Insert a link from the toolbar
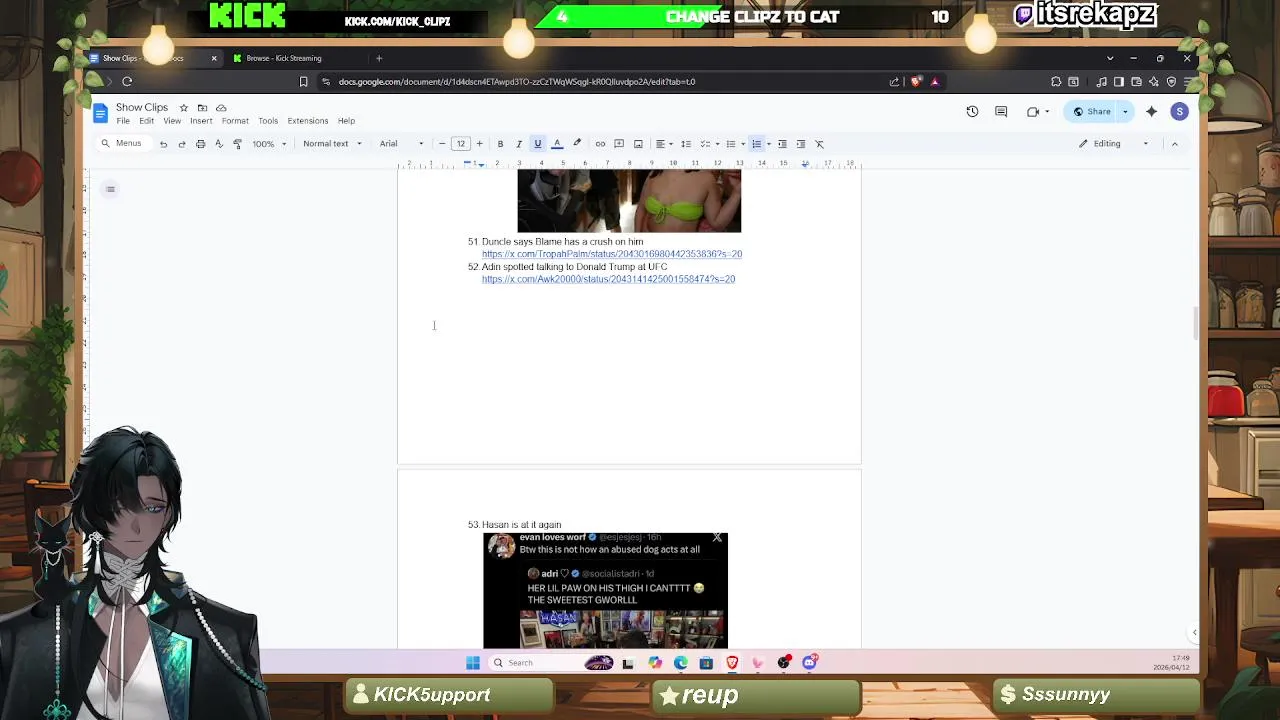This screenshot has height=720, width=1280. point(600,144)
